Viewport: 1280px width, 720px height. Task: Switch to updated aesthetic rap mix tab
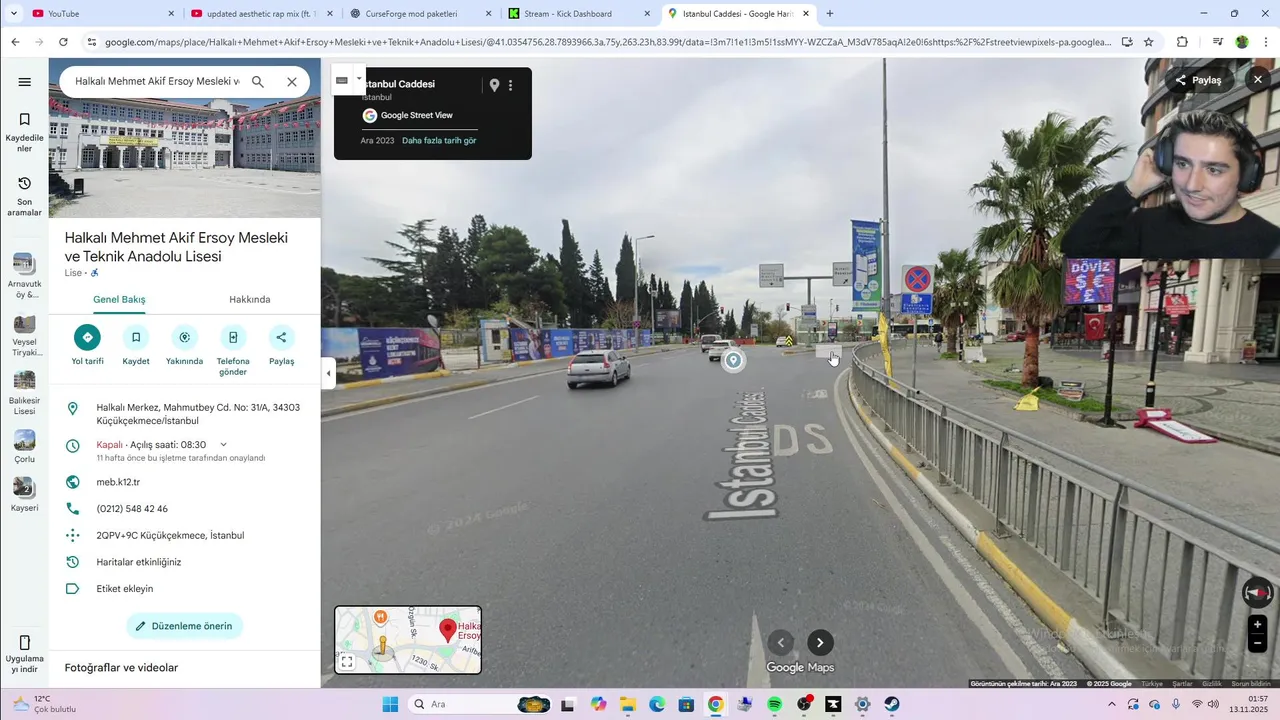pos(262,14)
